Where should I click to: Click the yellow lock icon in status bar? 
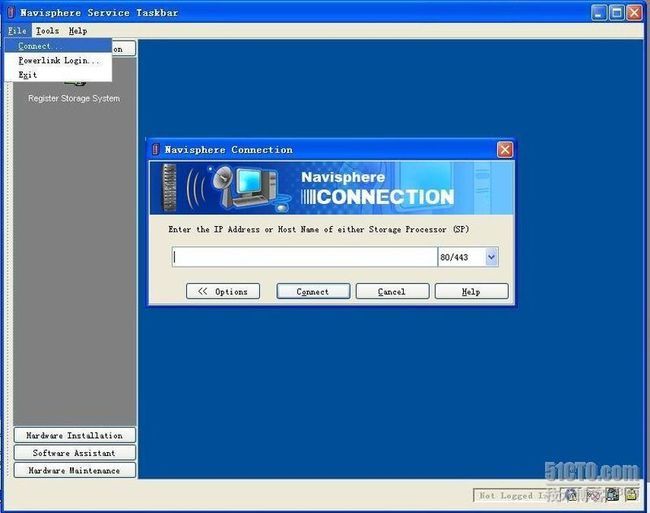click(631, 494)
